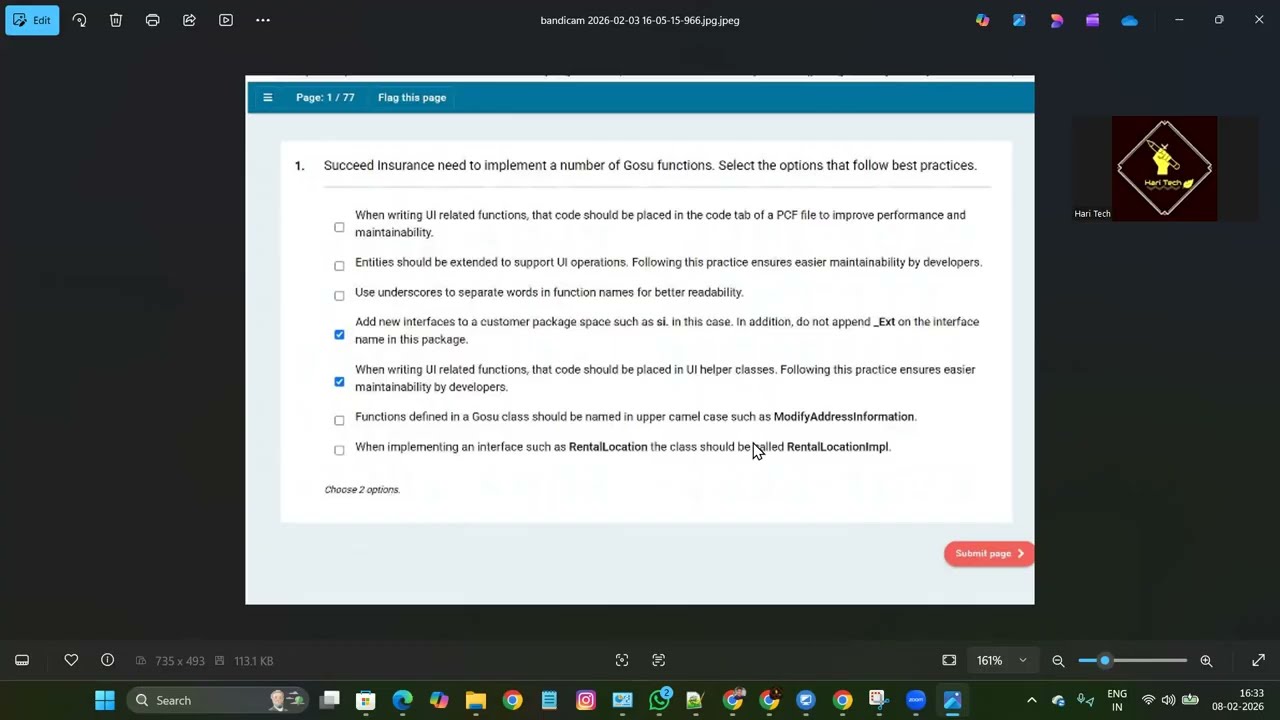Check 'Entities should be extended' option
The image size is (1280, 720).
tap(339, 265)
